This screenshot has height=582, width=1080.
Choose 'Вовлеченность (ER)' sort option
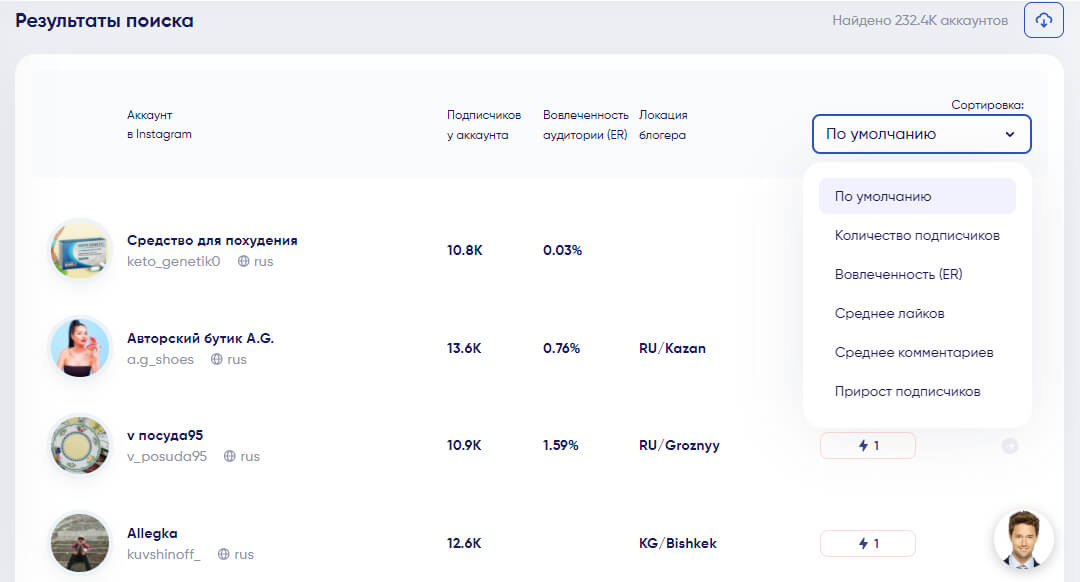pos(898,274)
